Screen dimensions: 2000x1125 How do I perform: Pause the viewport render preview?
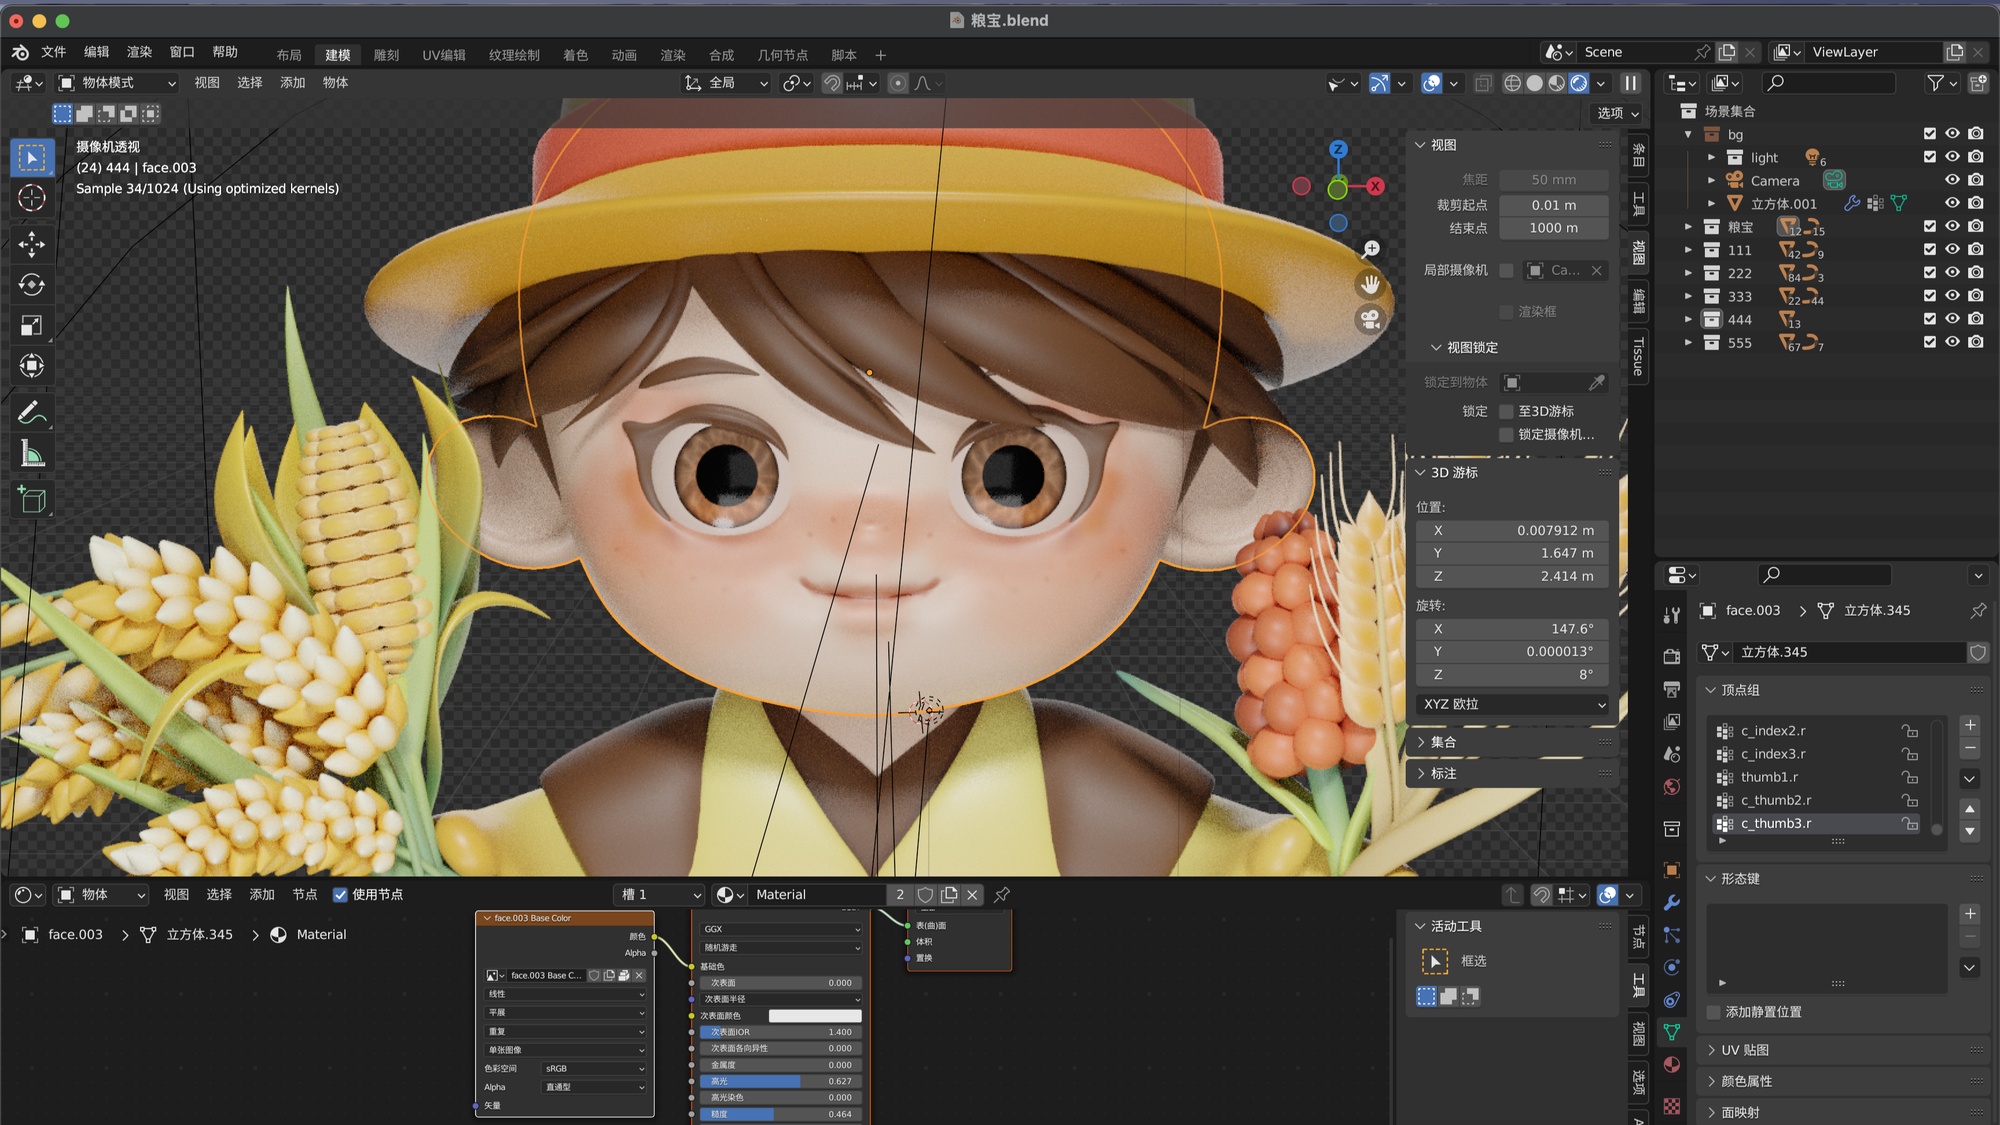1631,83
